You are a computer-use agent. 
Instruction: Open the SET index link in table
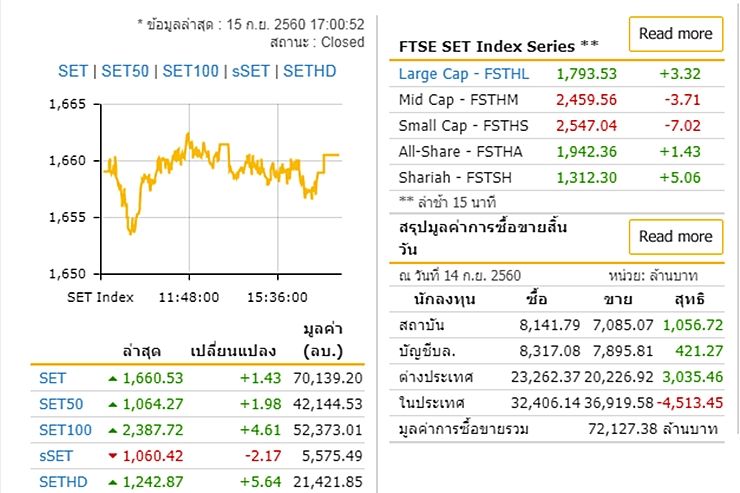click(51, 378)
